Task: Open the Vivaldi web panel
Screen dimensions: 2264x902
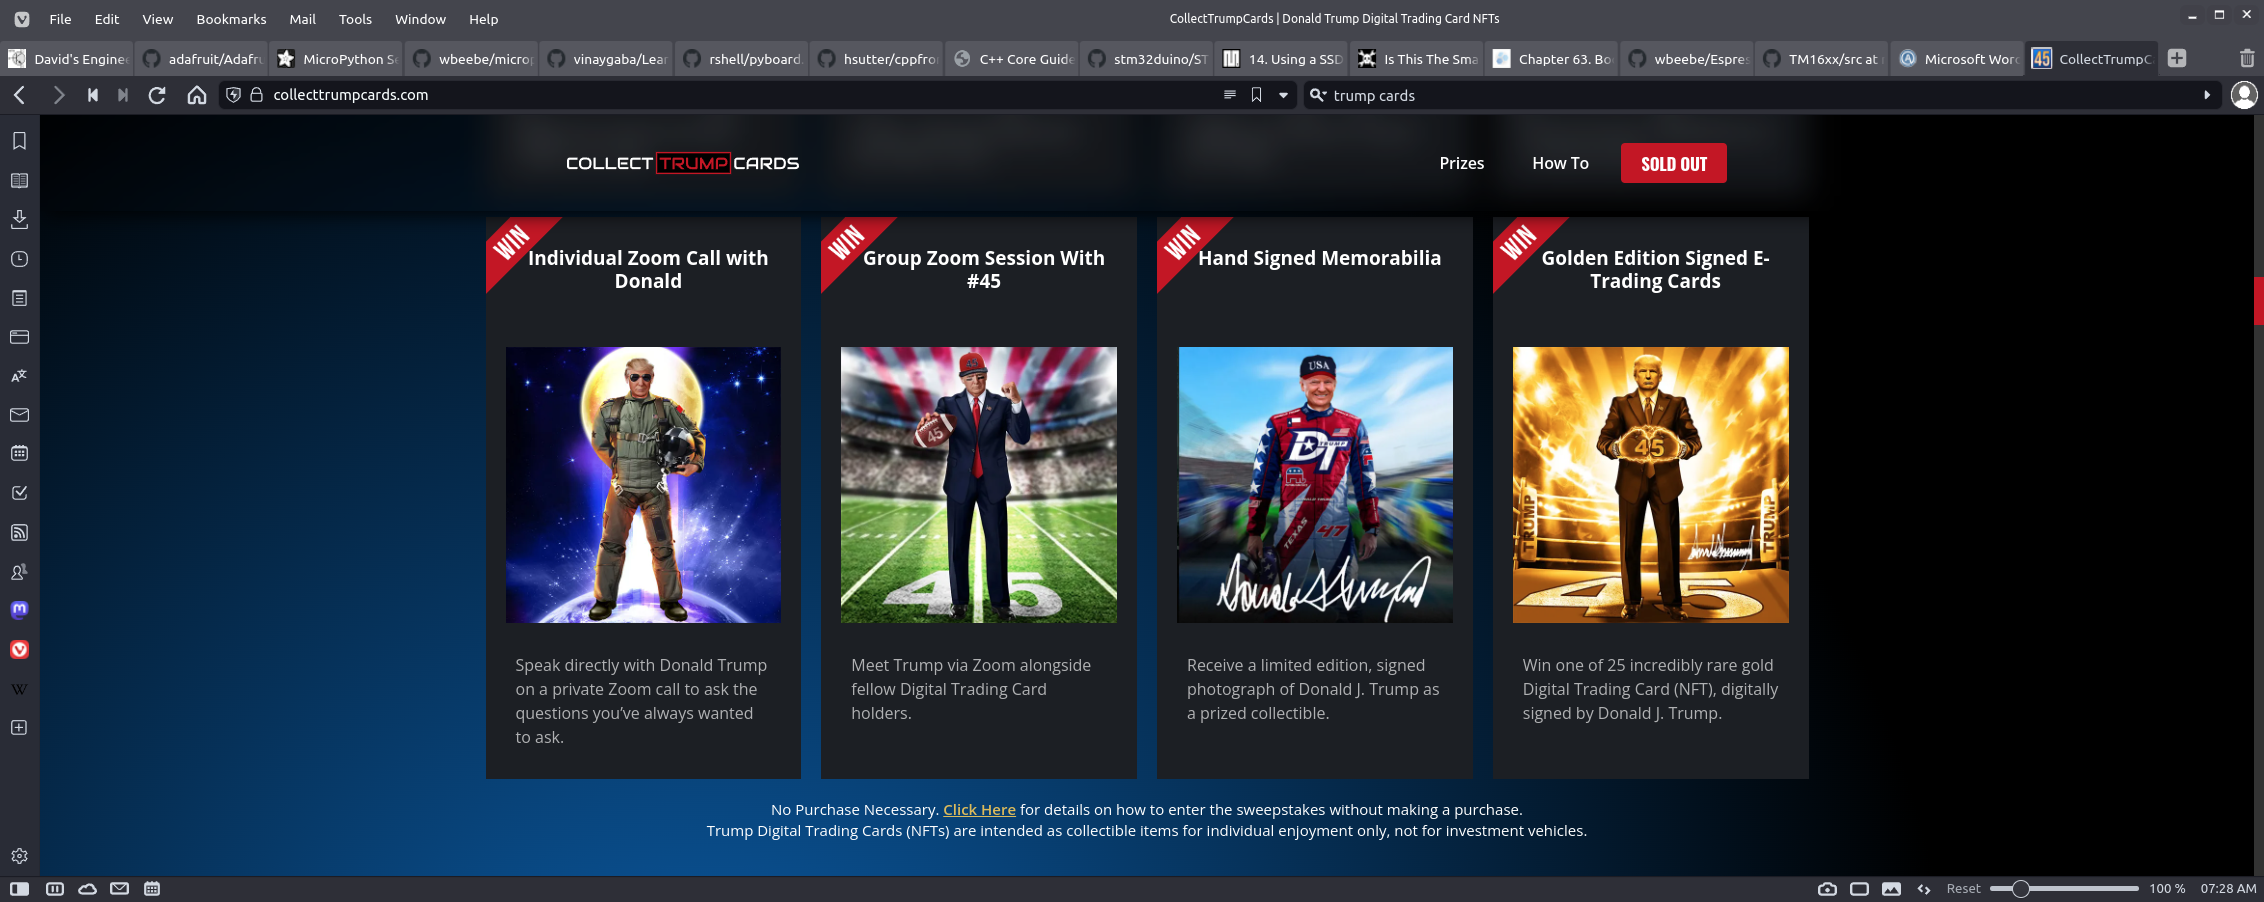Action: 19,650
